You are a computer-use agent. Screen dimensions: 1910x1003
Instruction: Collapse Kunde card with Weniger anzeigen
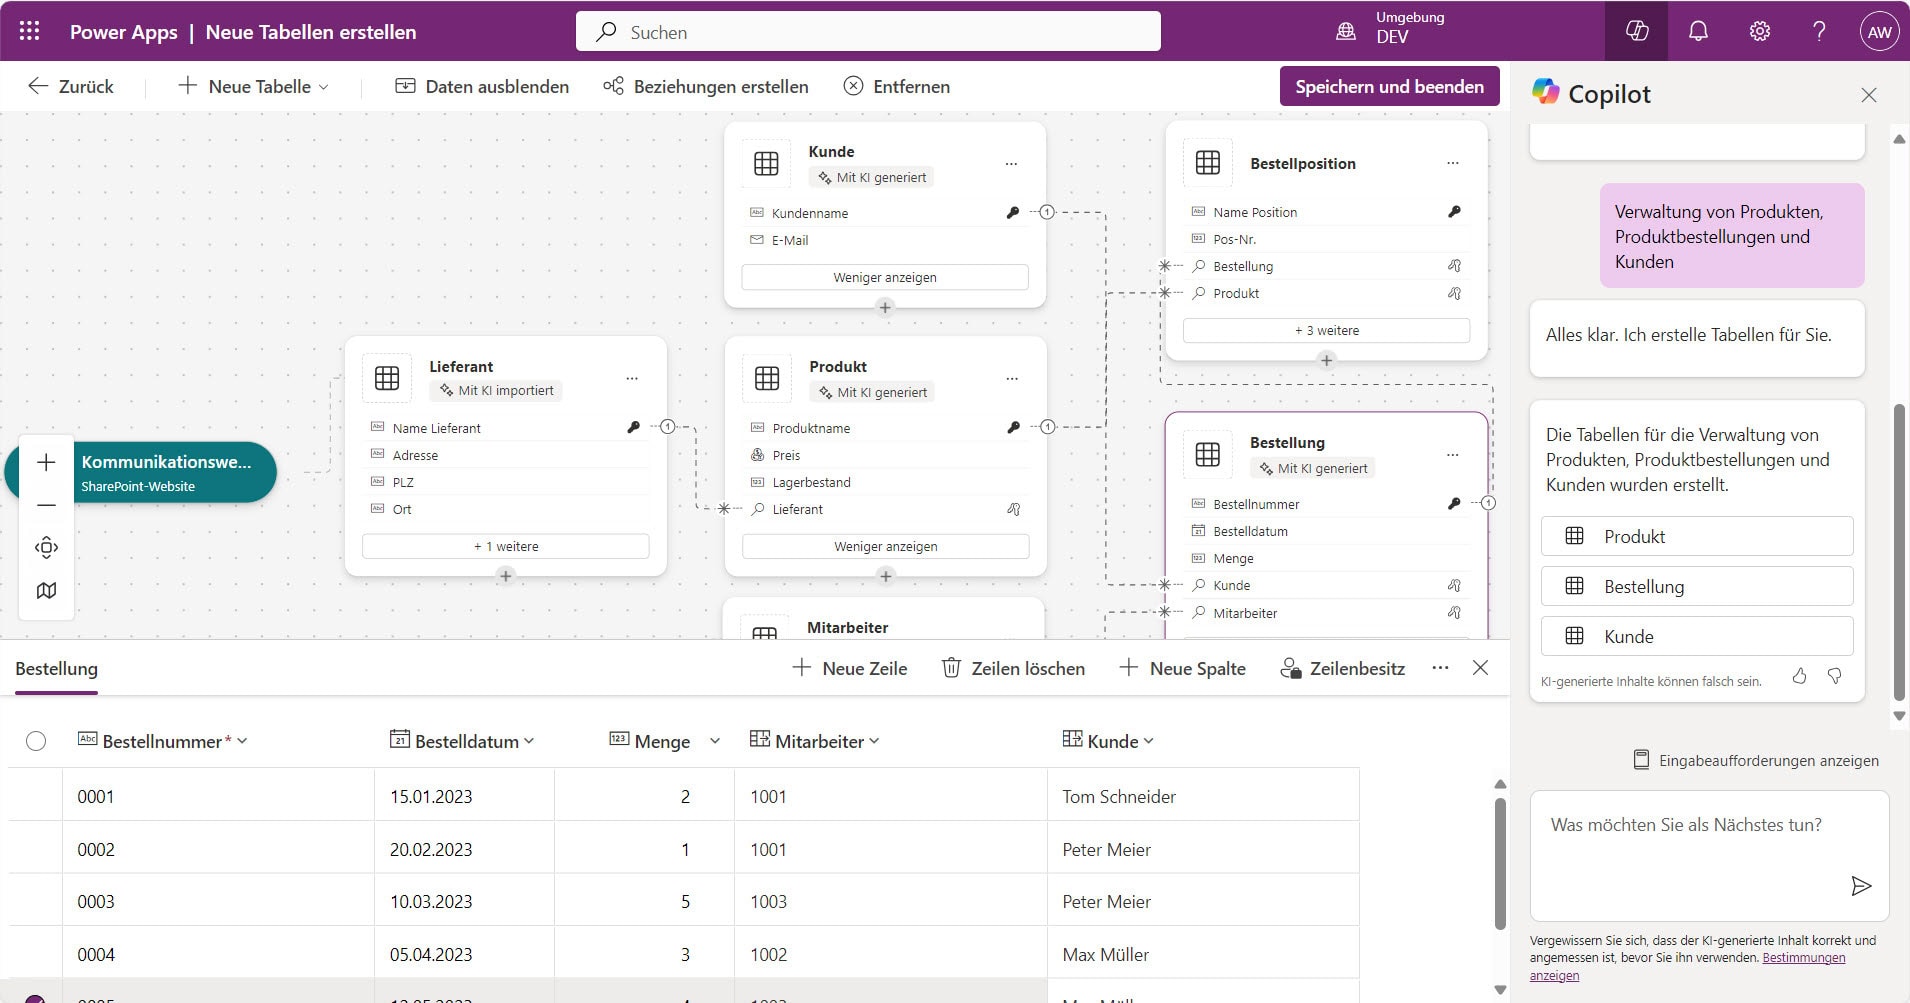(885, 278)
